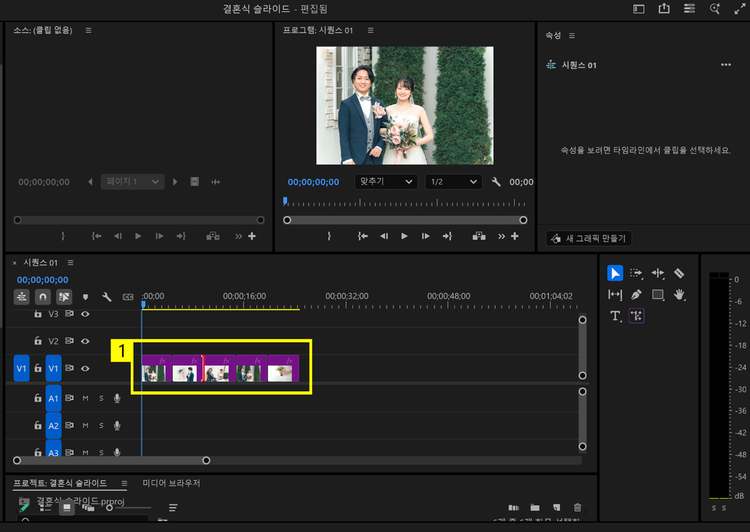The width and height of the screenshot is (750, 532).
Task: Open the 1/2 playback resolution dropdown
Action: coord(453,182)
